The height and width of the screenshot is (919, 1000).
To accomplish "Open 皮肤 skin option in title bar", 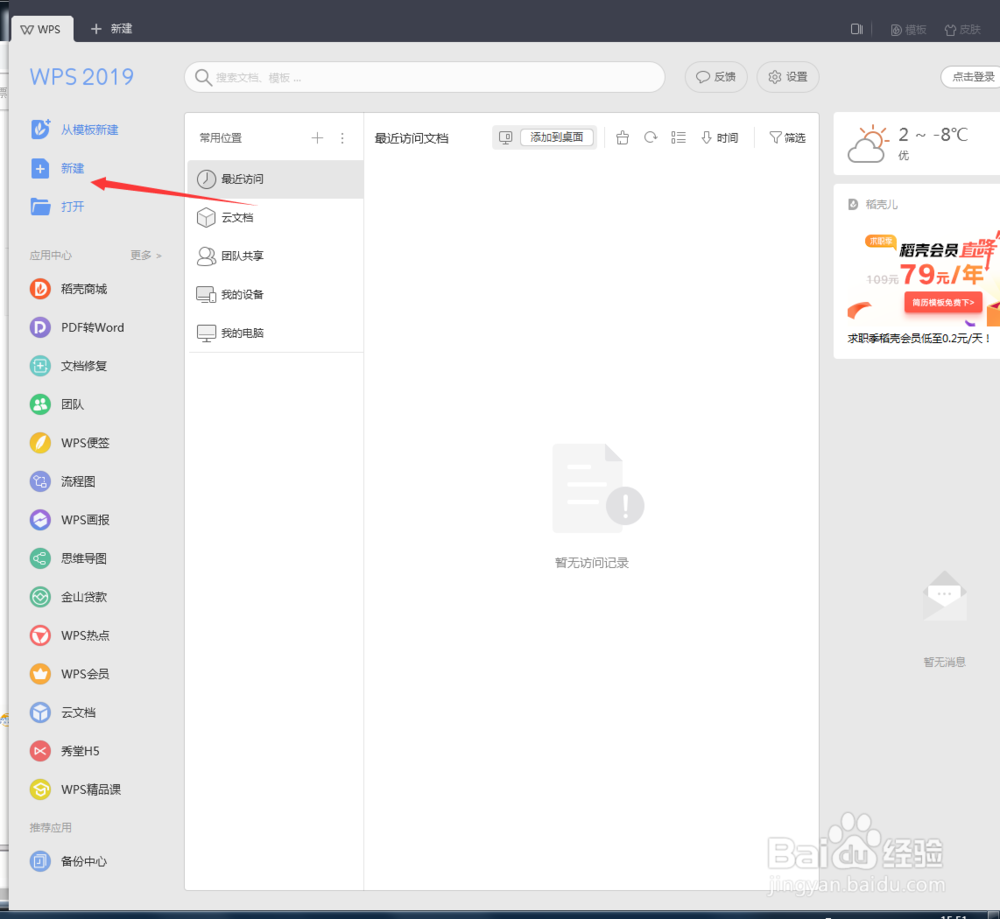I will tap(962, 29).
